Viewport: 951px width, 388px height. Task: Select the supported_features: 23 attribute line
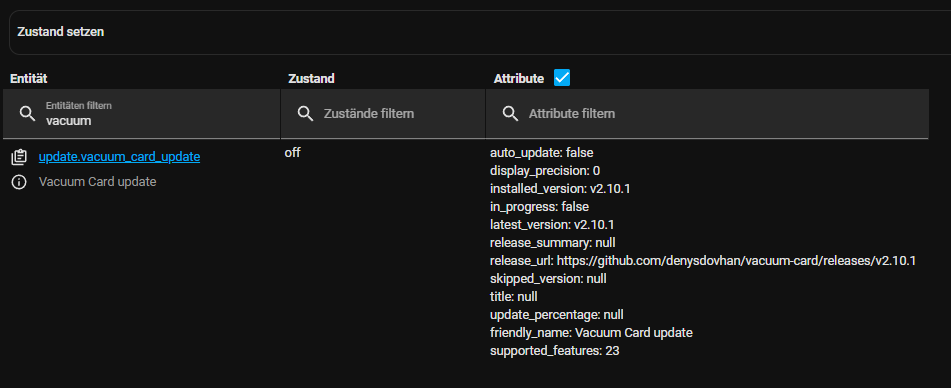click(554, 350)
